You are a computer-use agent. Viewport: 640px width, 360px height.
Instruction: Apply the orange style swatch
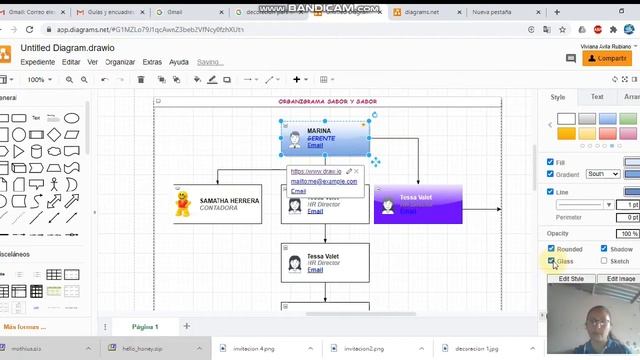point(566,133)
